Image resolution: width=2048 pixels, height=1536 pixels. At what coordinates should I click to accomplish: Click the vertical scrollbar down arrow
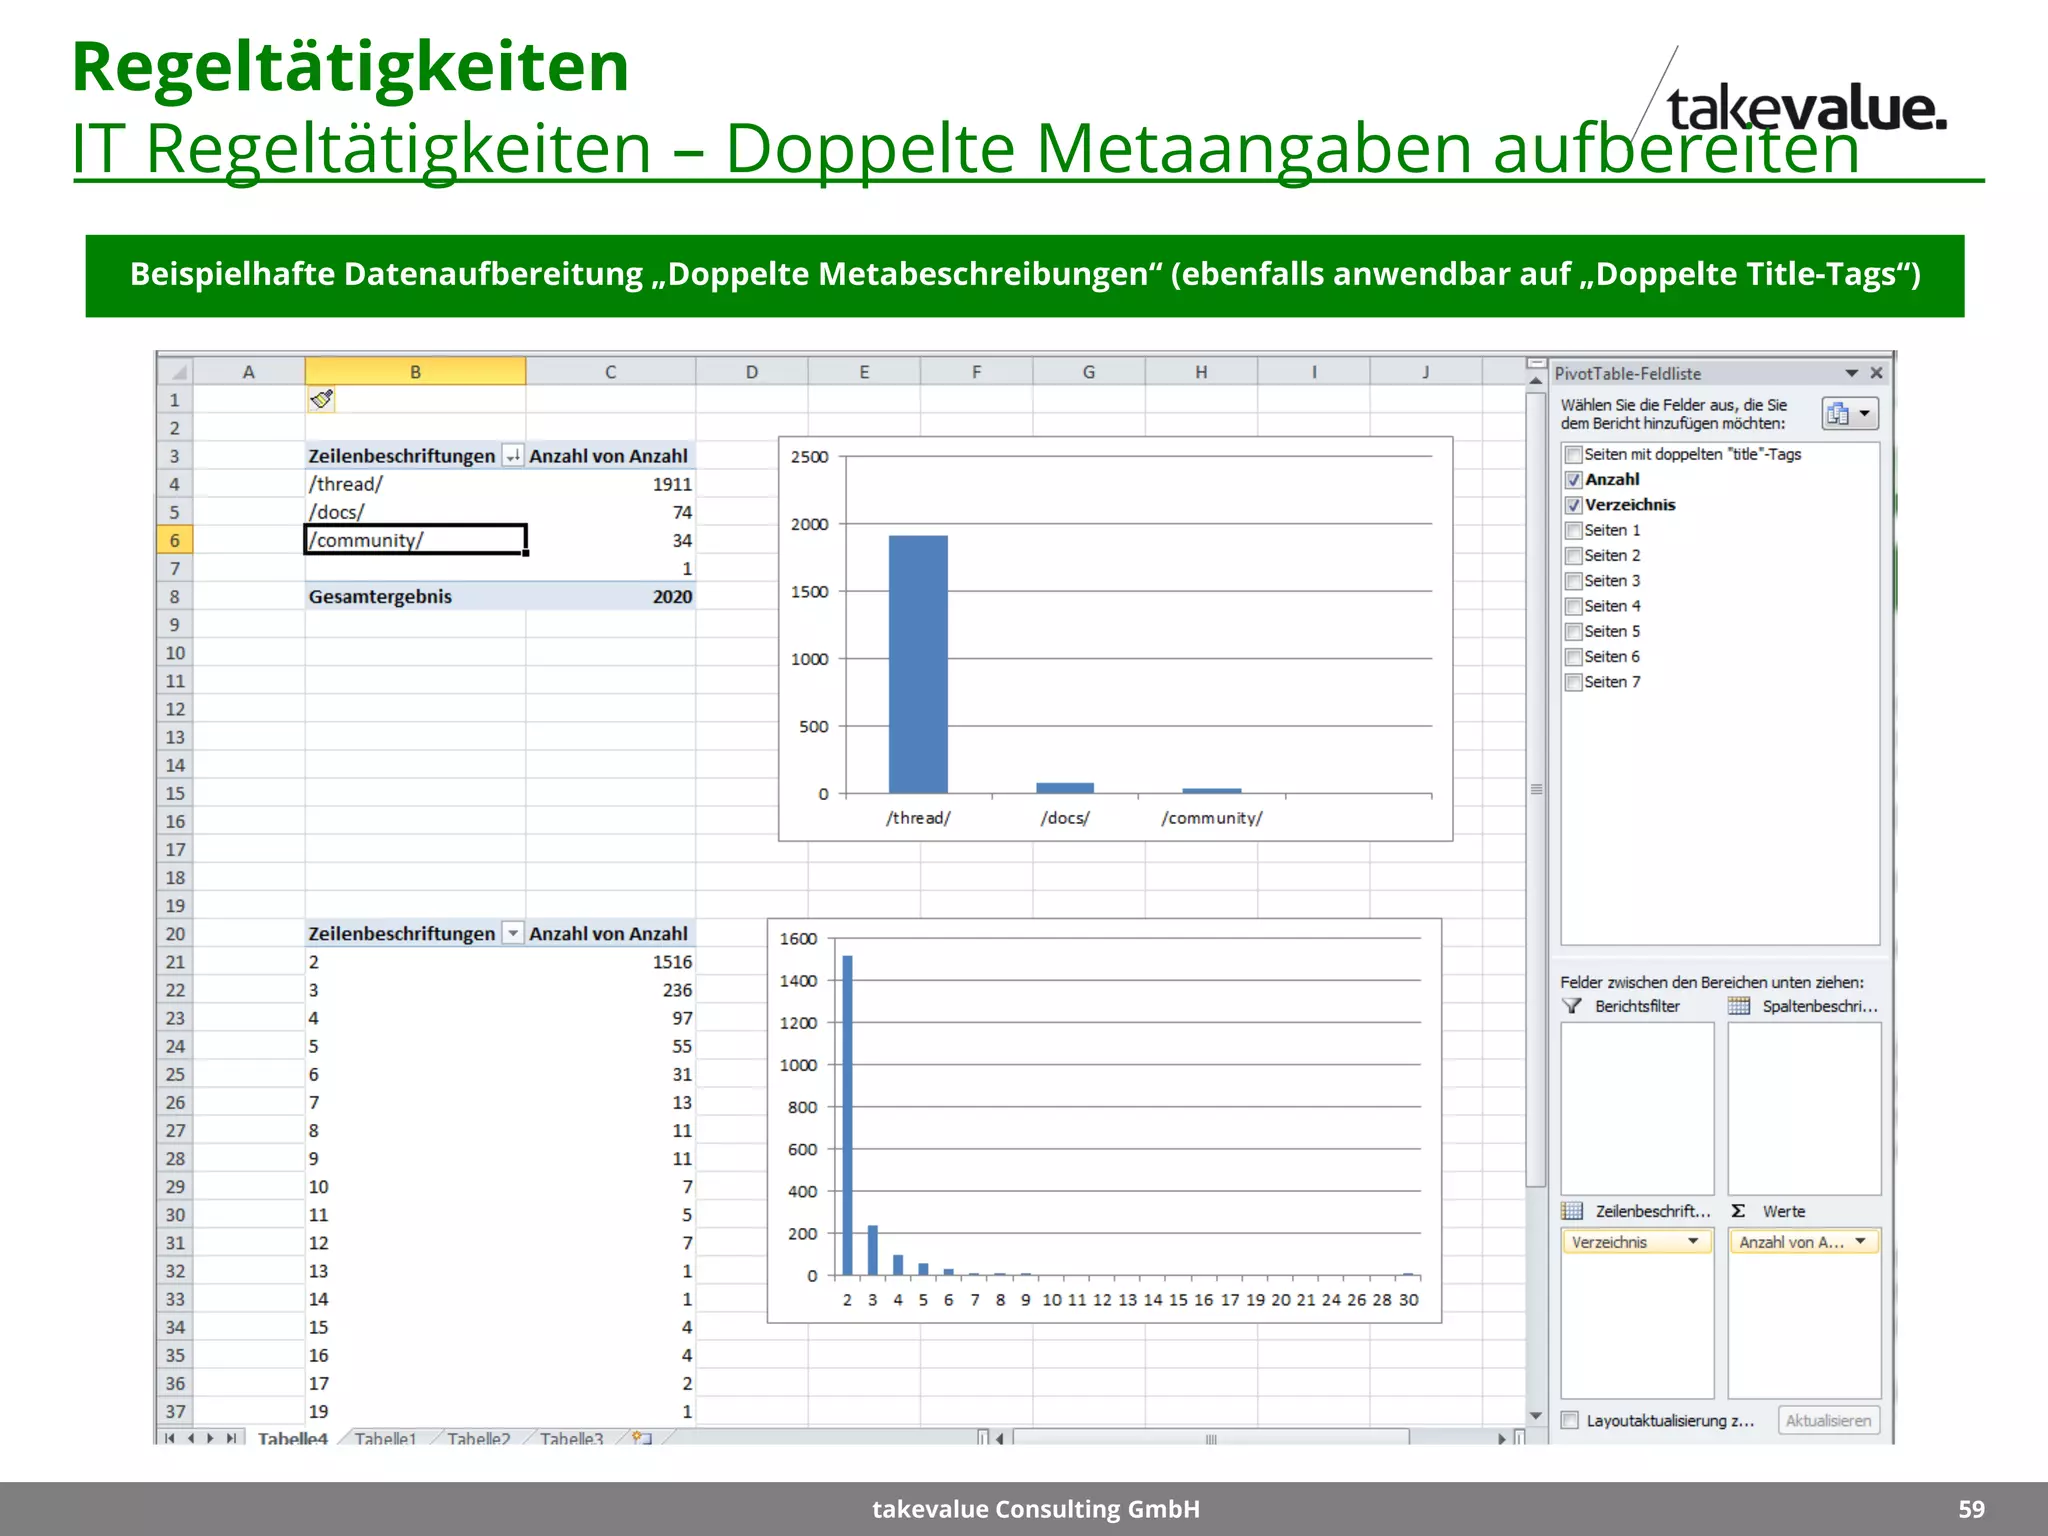click(1536, 1416)
